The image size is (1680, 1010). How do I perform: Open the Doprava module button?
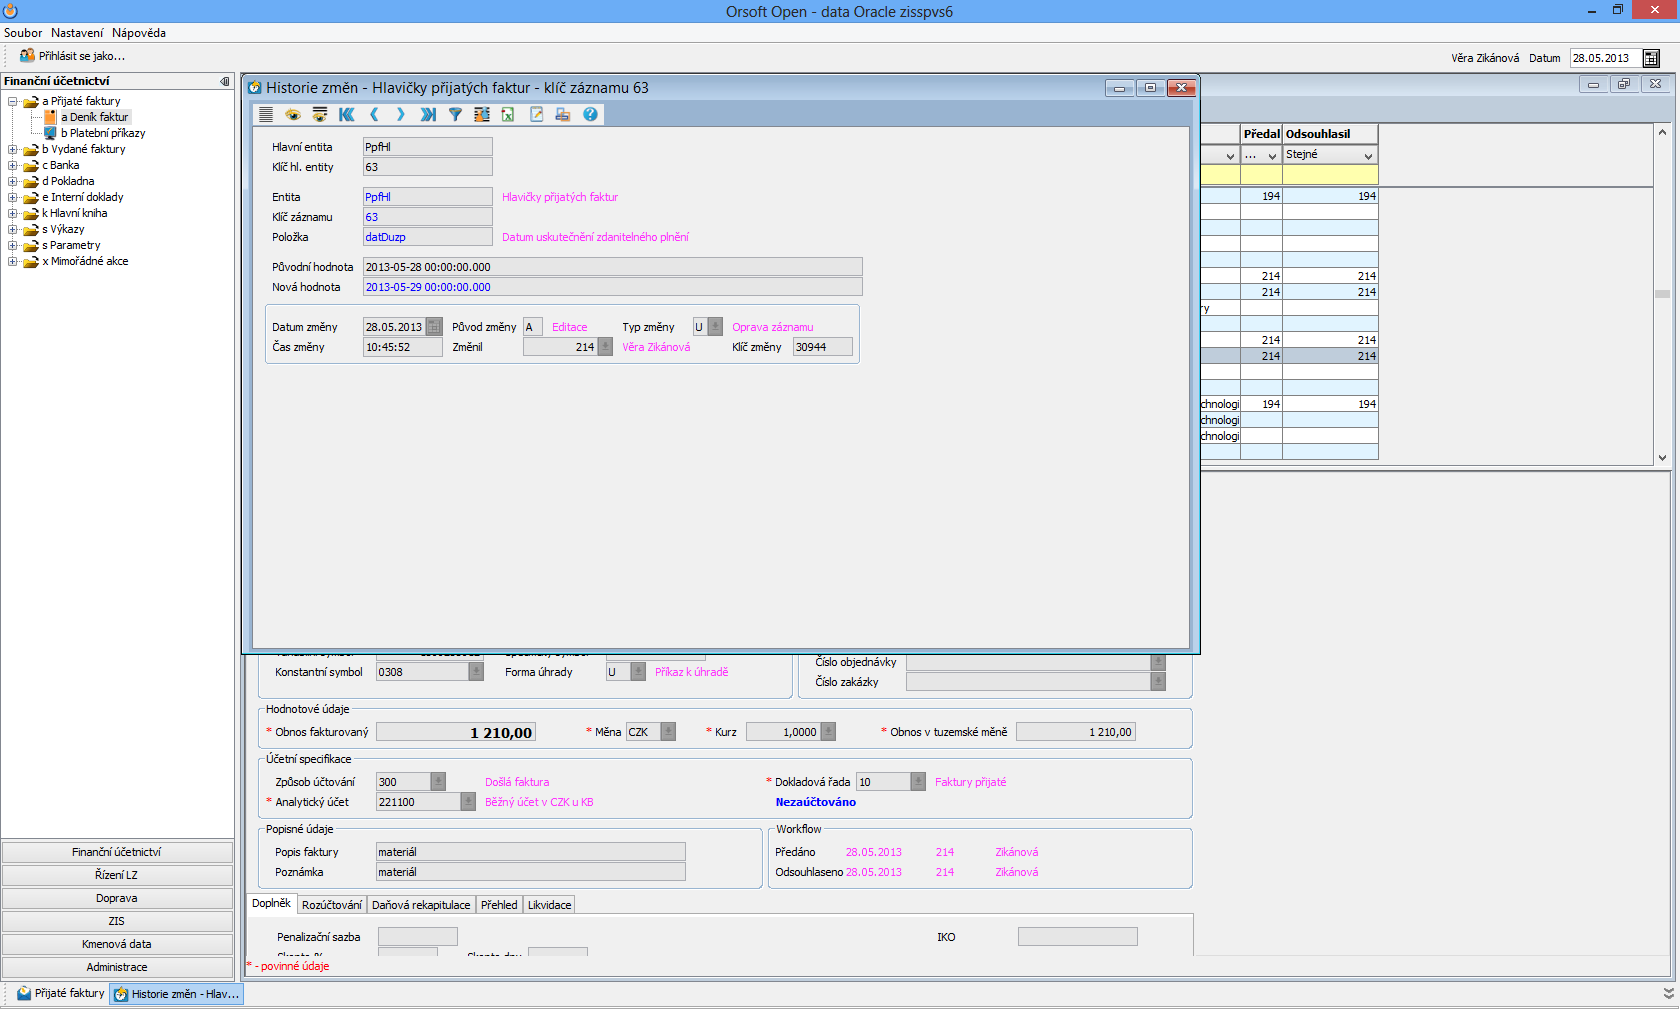(117, 898)
